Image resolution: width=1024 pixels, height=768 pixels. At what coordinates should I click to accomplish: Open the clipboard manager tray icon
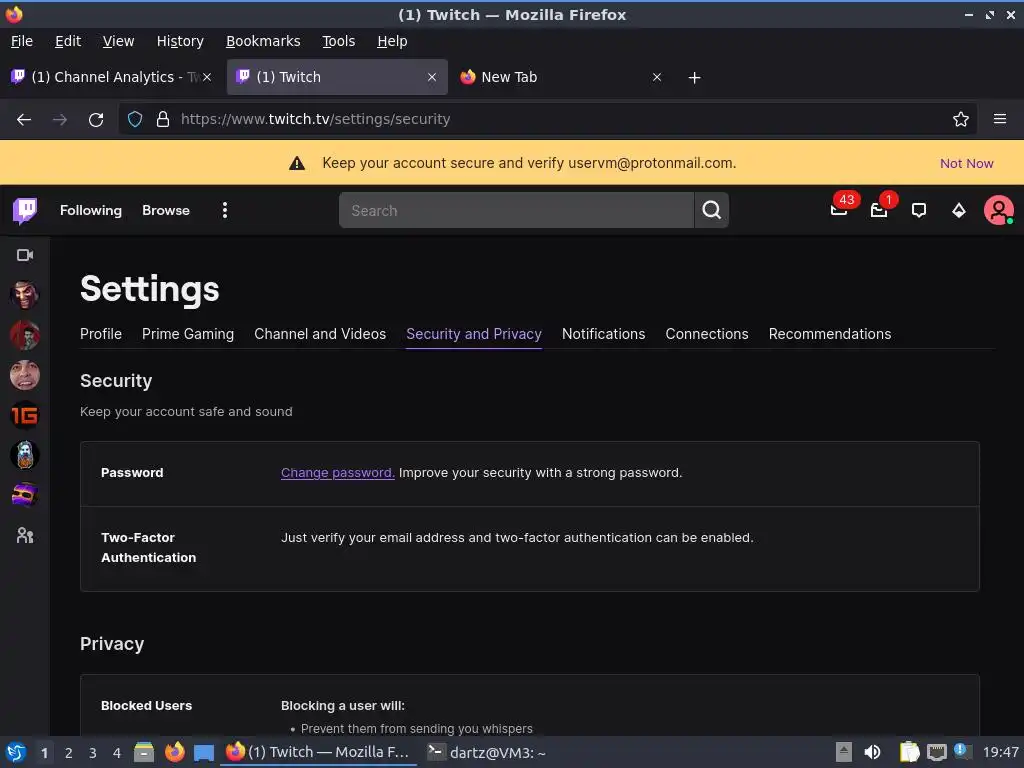(909, 752)
